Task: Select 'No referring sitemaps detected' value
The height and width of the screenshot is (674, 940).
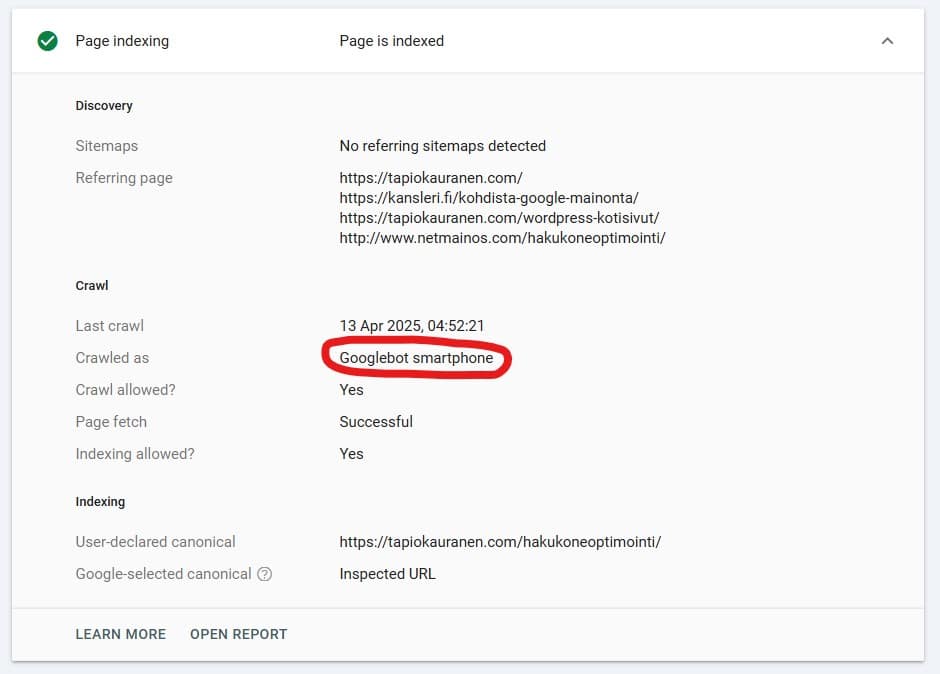Action: click(x=442, y=146)
